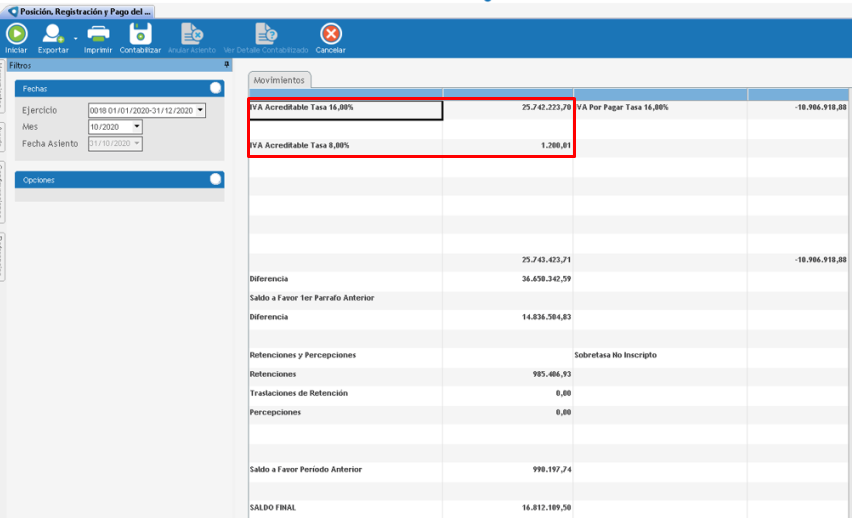This screenshot has width=852, height=518.
Task: Pin the Filtros panel
Action: 227,64
